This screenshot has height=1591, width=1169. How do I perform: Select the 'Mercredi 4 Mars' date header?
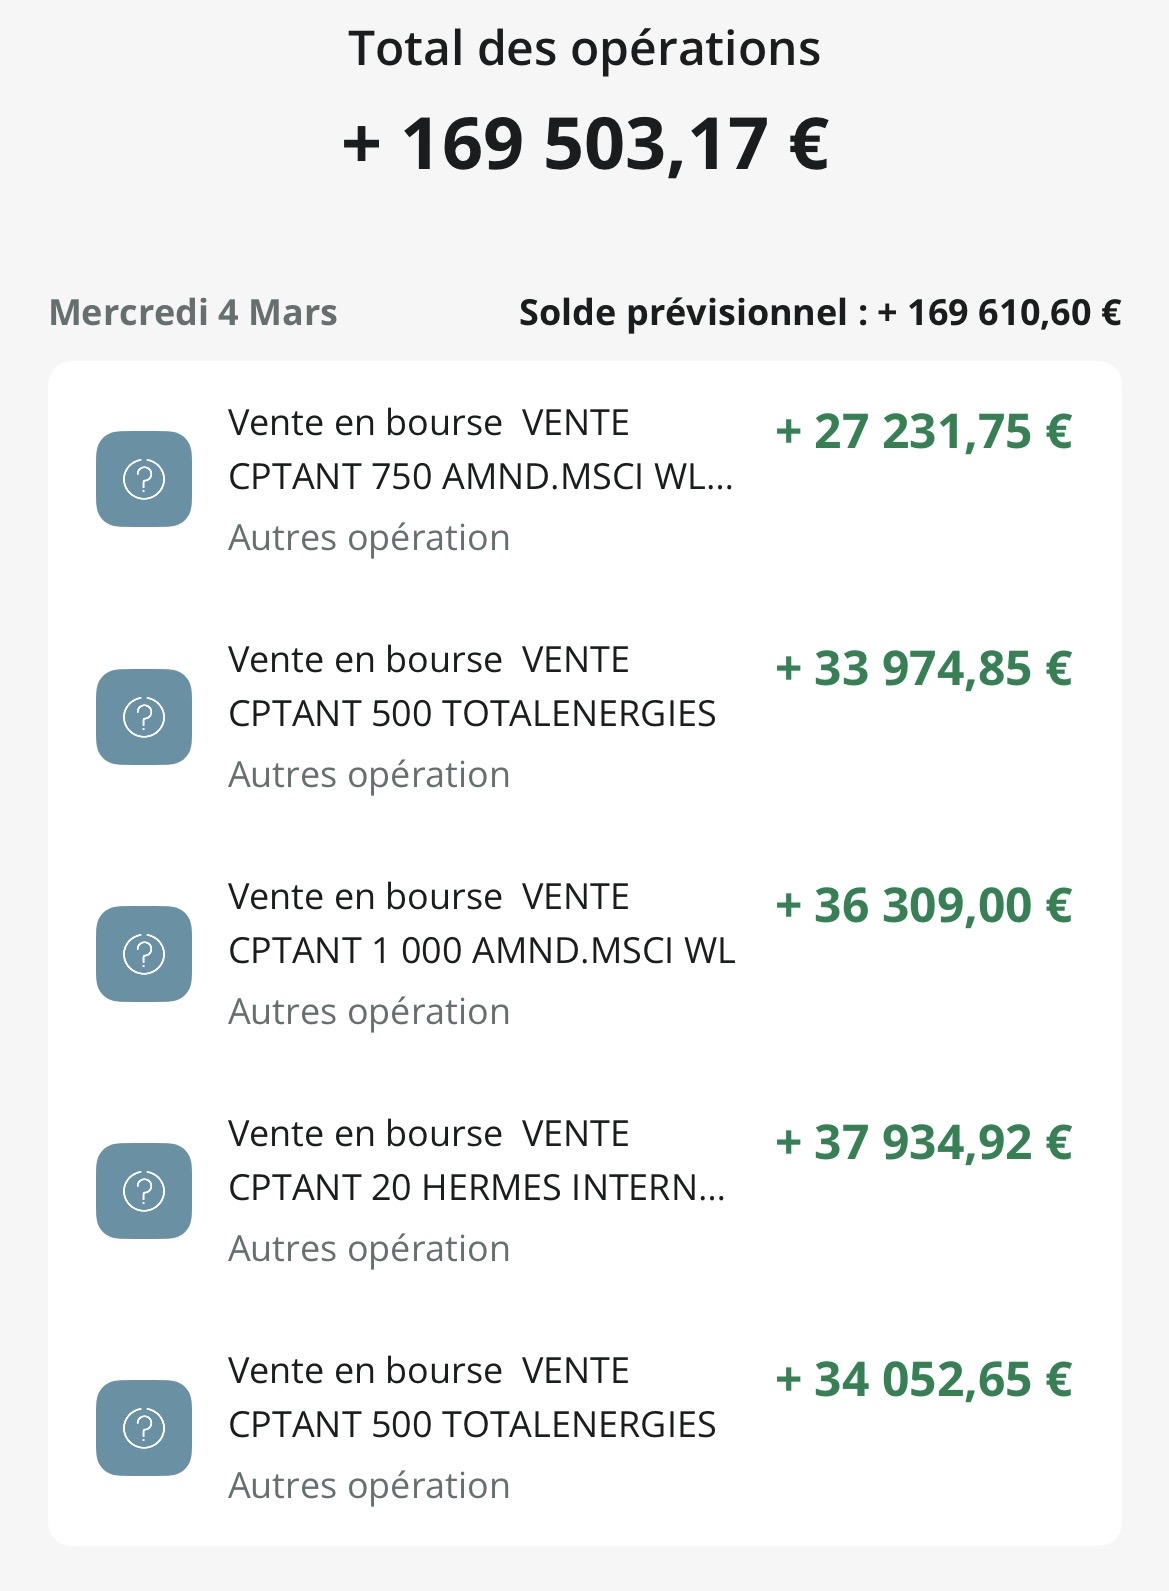point(193,313)
